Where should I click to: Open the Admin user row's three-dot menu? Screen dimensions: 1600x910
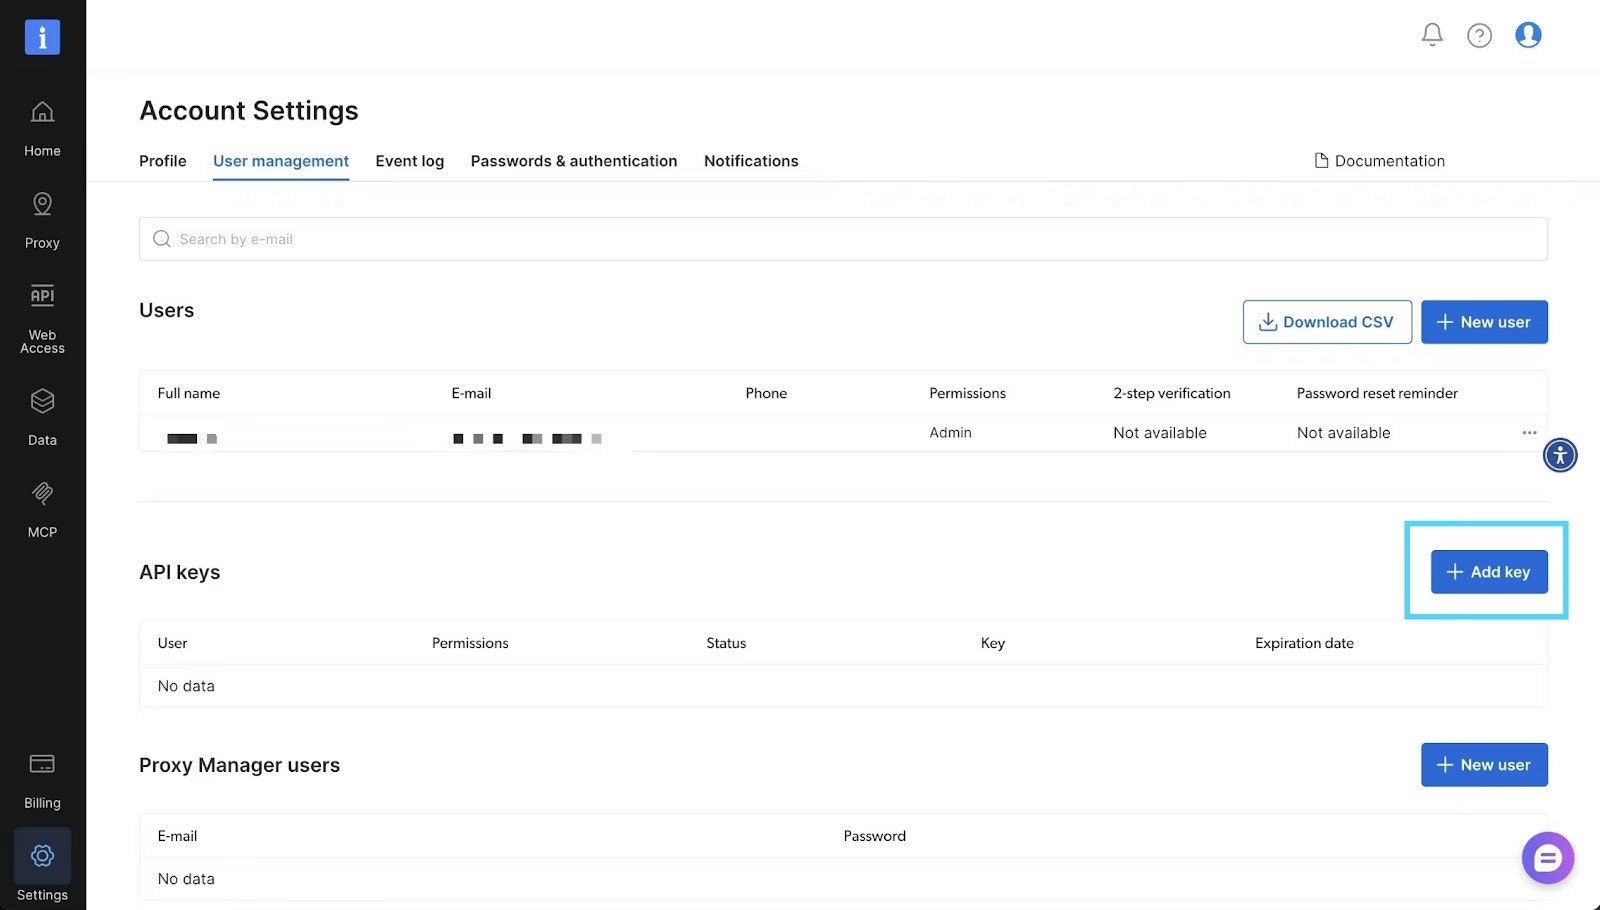point(1529,433)
